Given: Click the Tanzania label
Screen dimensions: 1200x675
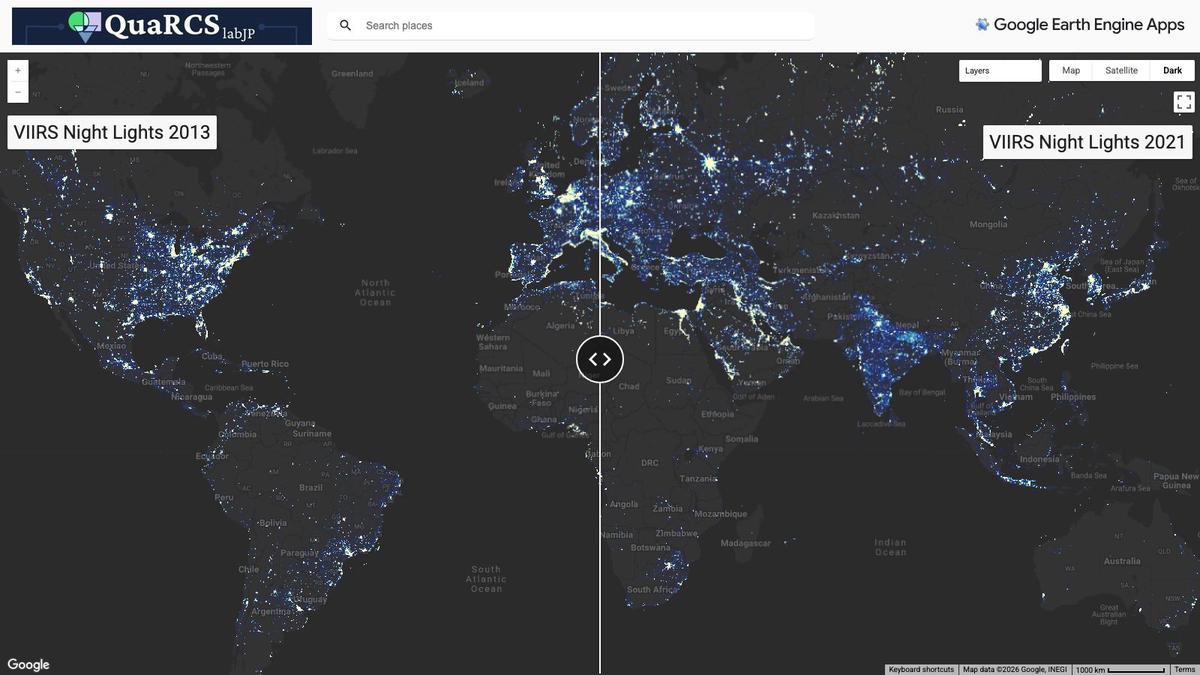Looking at the screenshot, I should click(699, 479).
